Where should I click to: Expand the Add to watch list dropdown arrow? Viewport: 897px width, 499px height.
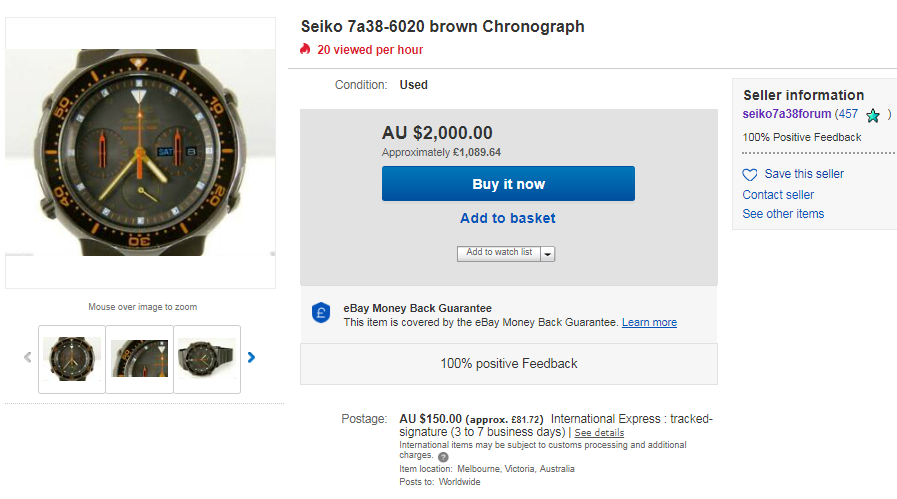547,254
